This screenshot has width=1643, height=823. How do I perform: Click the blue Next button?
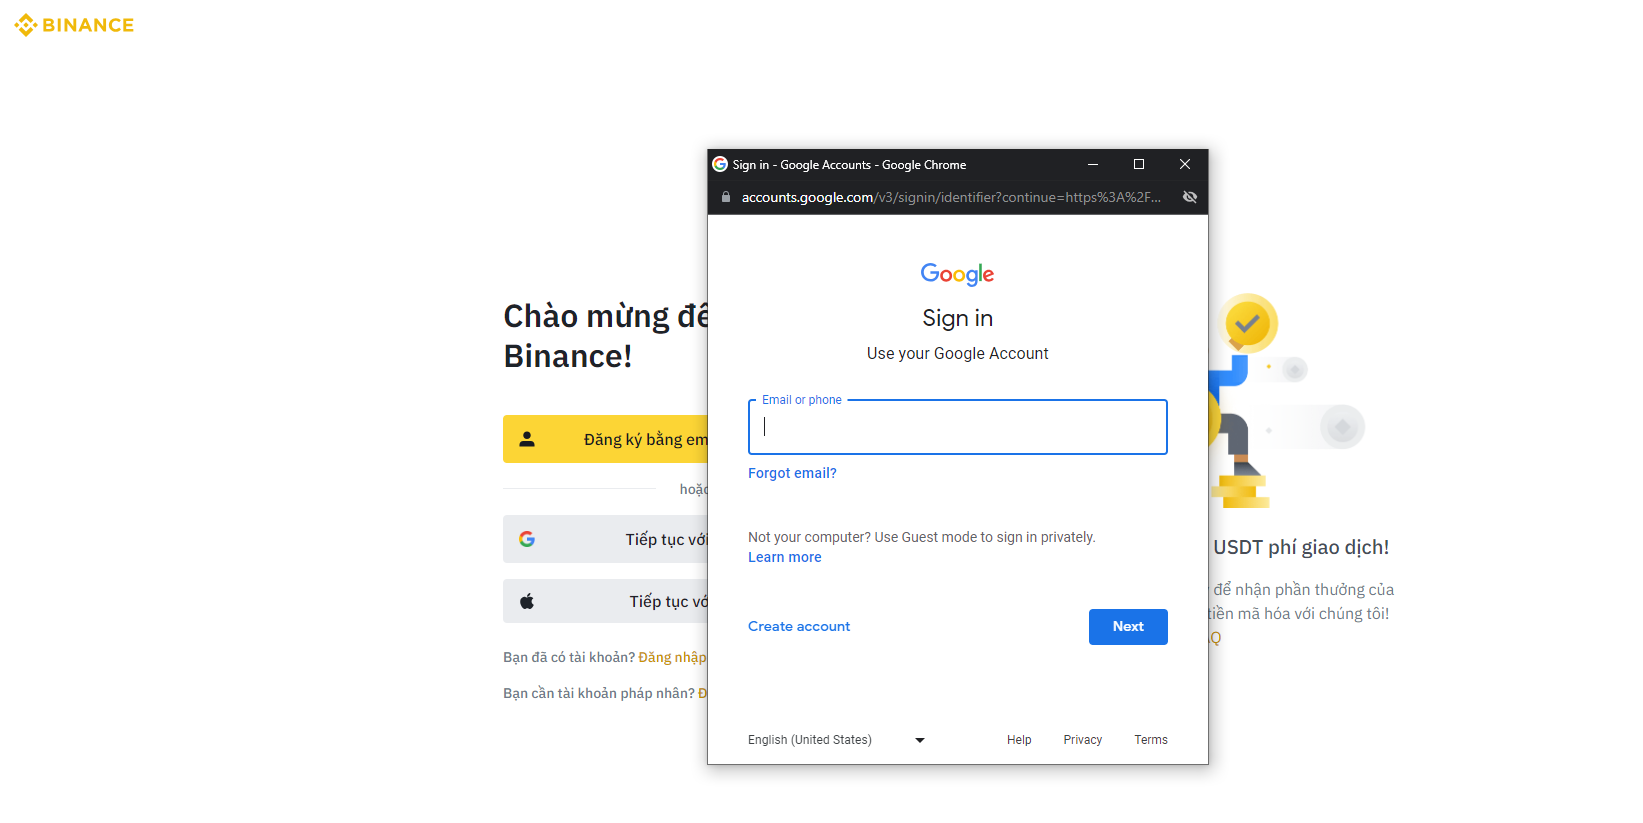[1128, 627]
